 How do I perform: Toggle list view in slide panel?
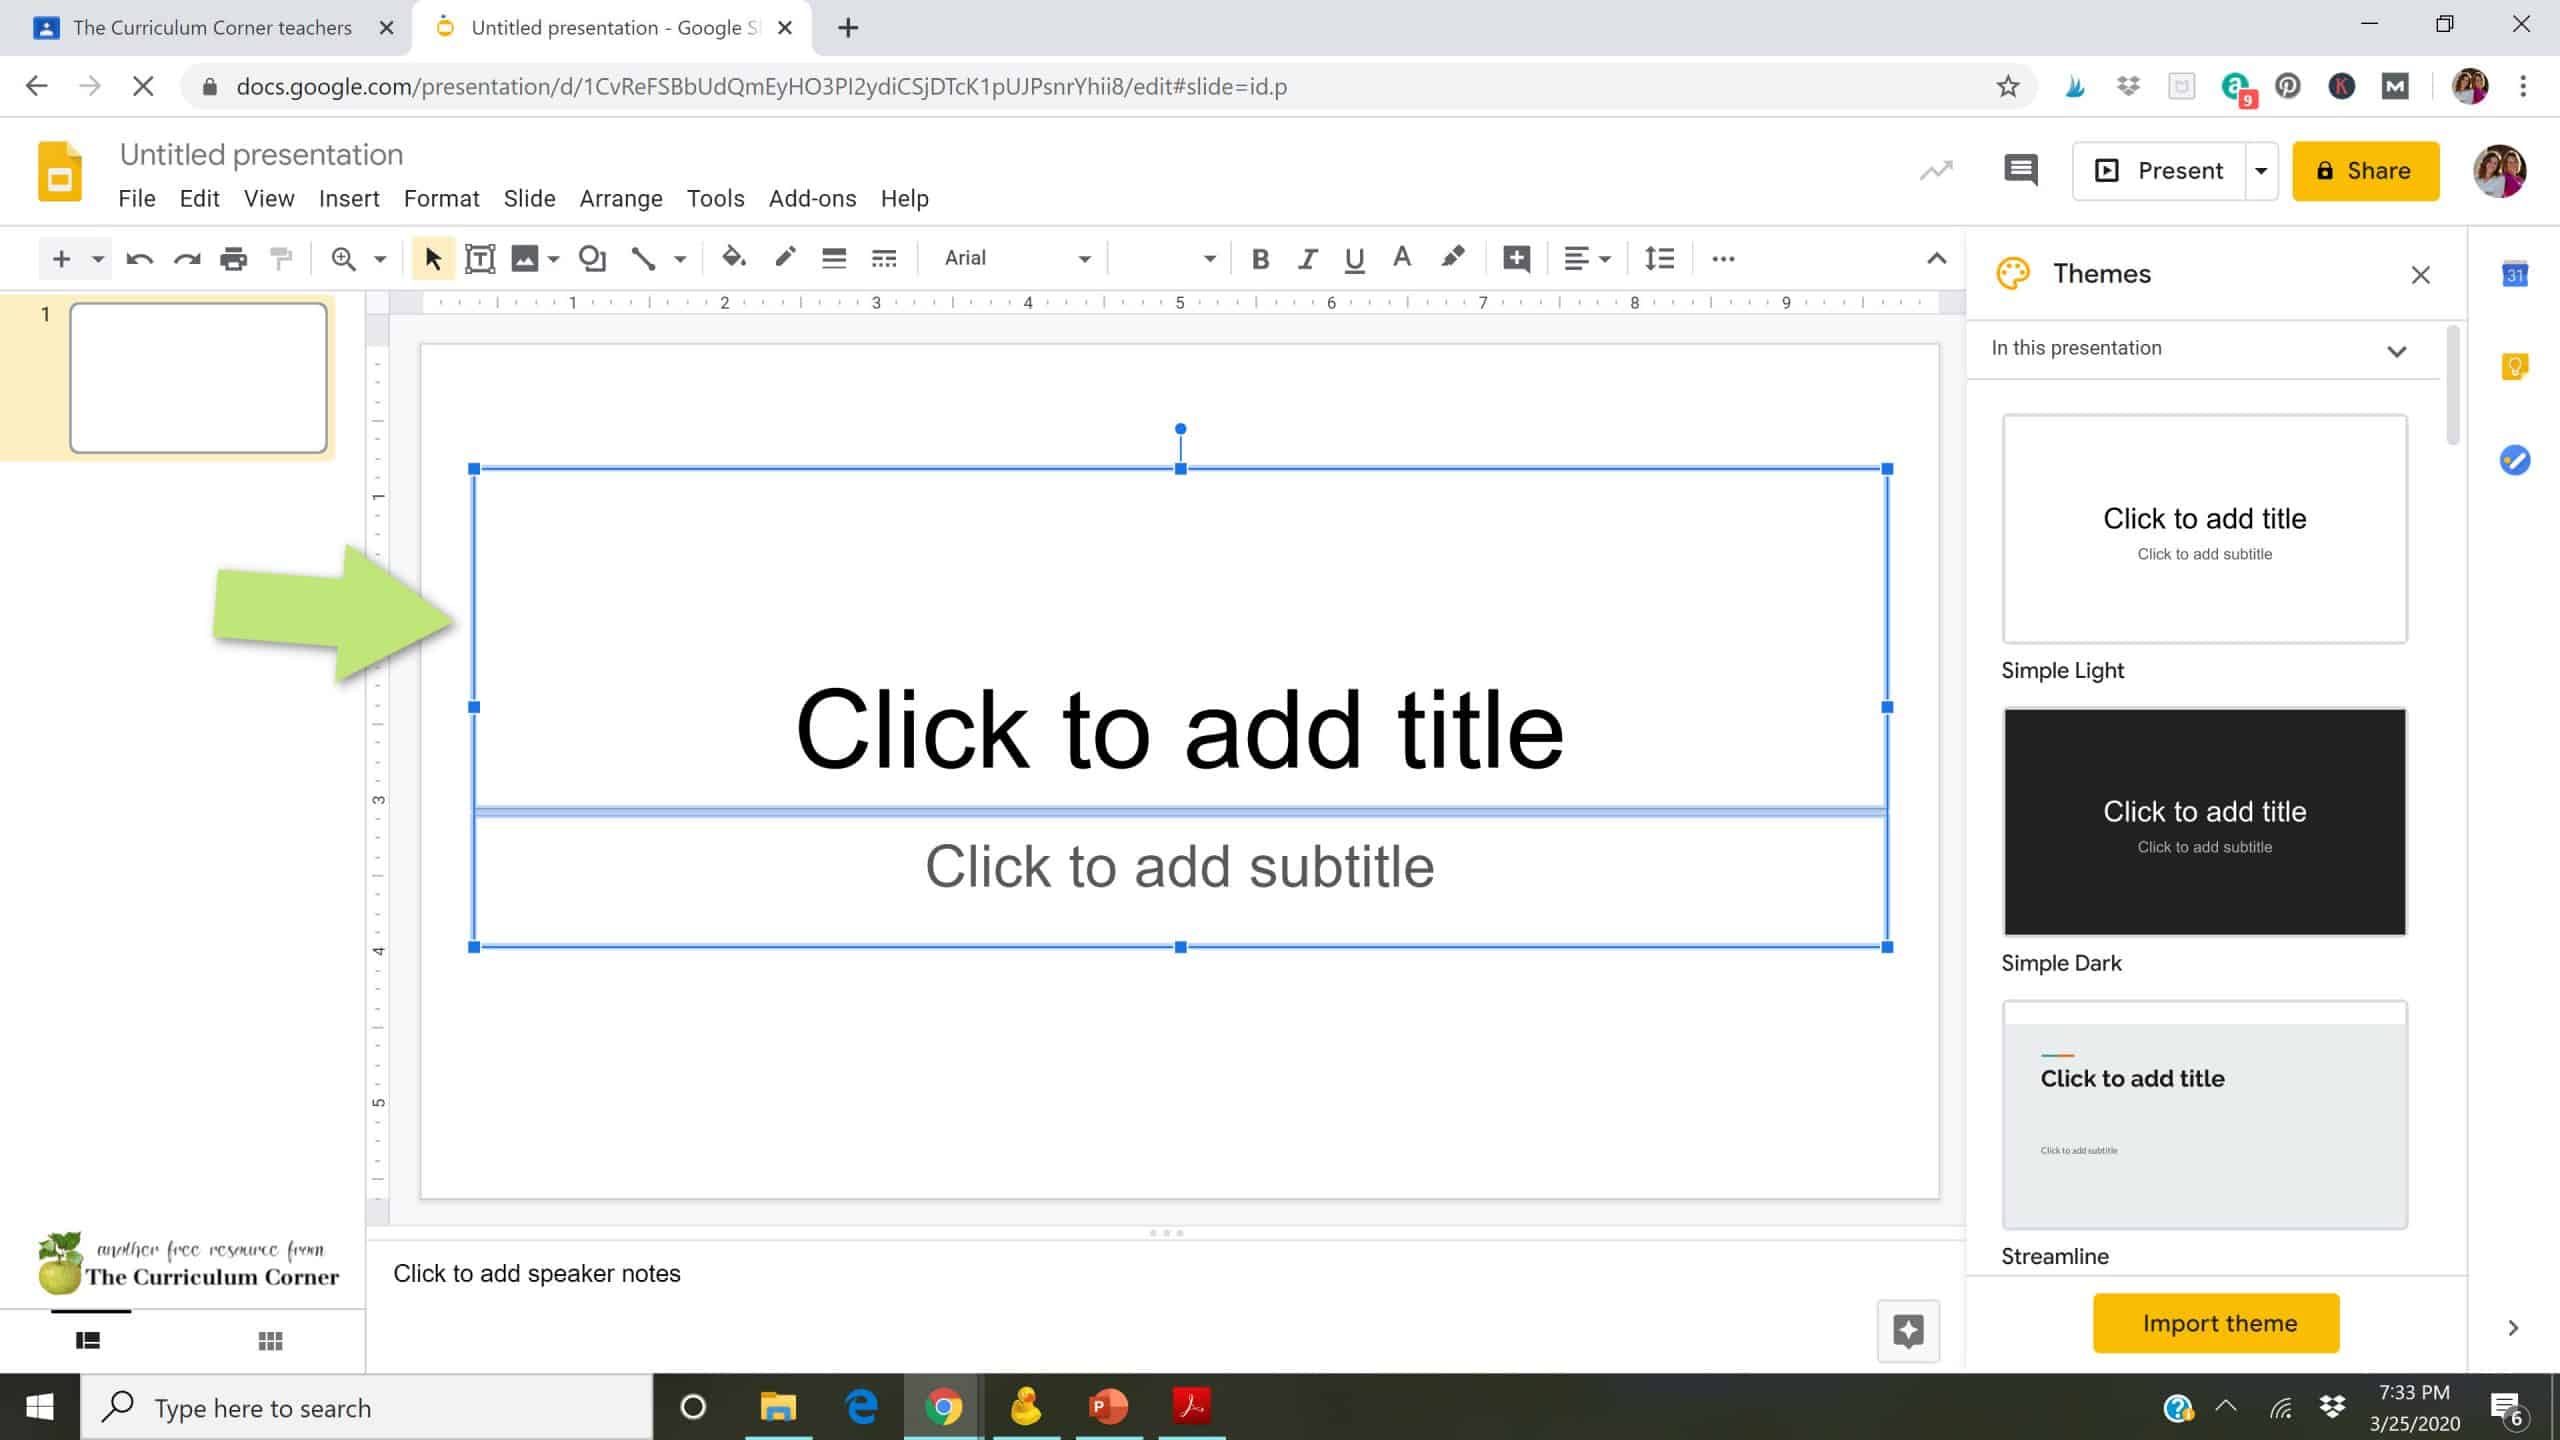(x=88, y=1340)
